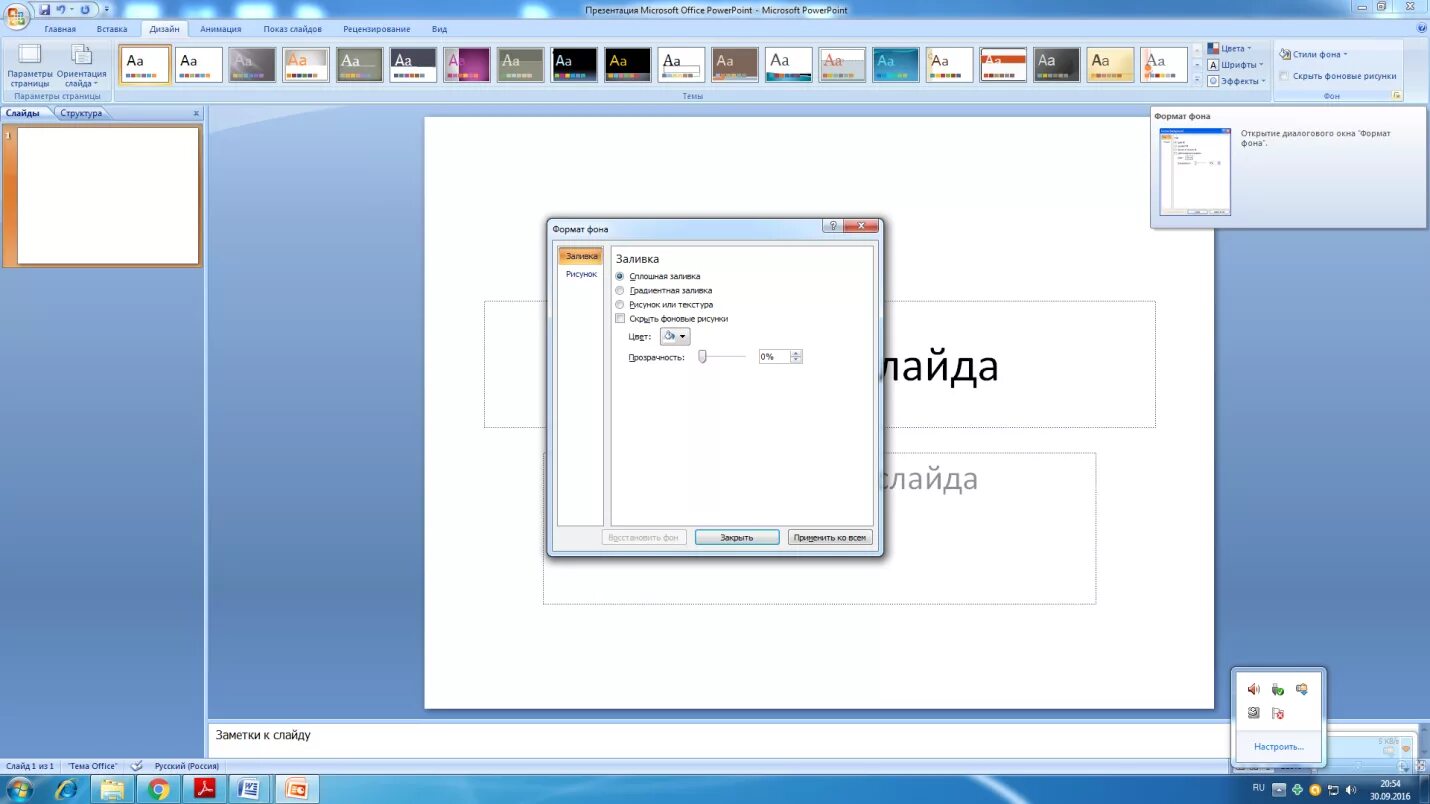Viewport: 1430px width, 804px height.
Task: Decrease transparency with the spinner down arrow
Action: pyautogui.click(x=796, y=360)
